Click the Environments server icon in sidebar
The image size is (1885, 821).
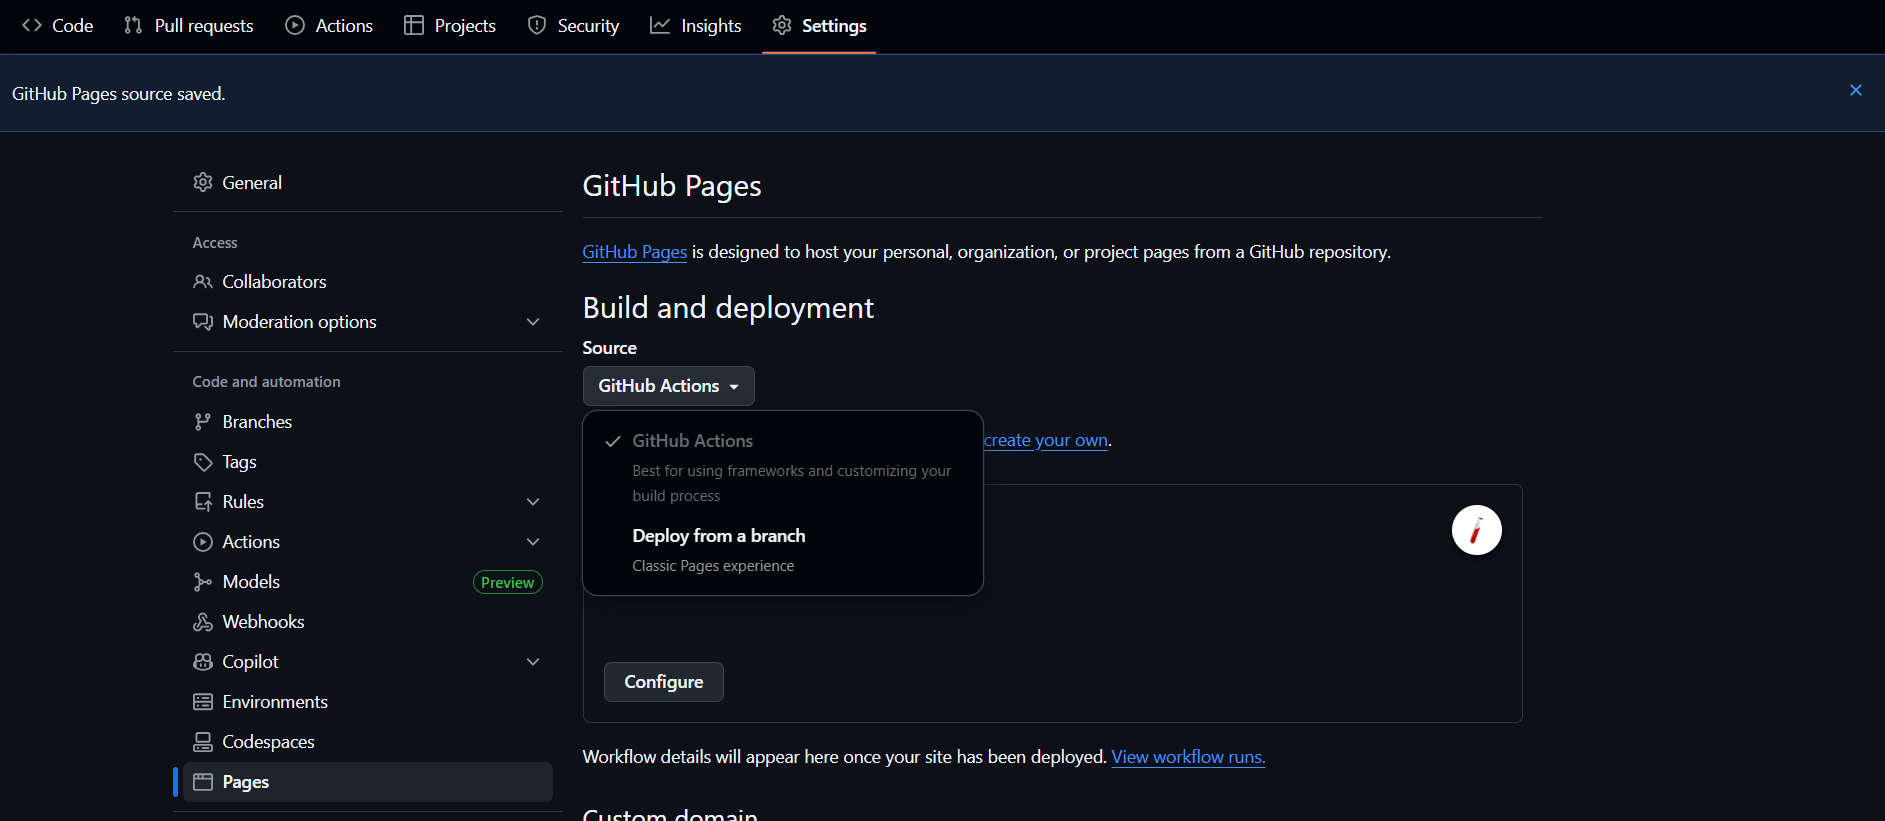pos(203,702)
